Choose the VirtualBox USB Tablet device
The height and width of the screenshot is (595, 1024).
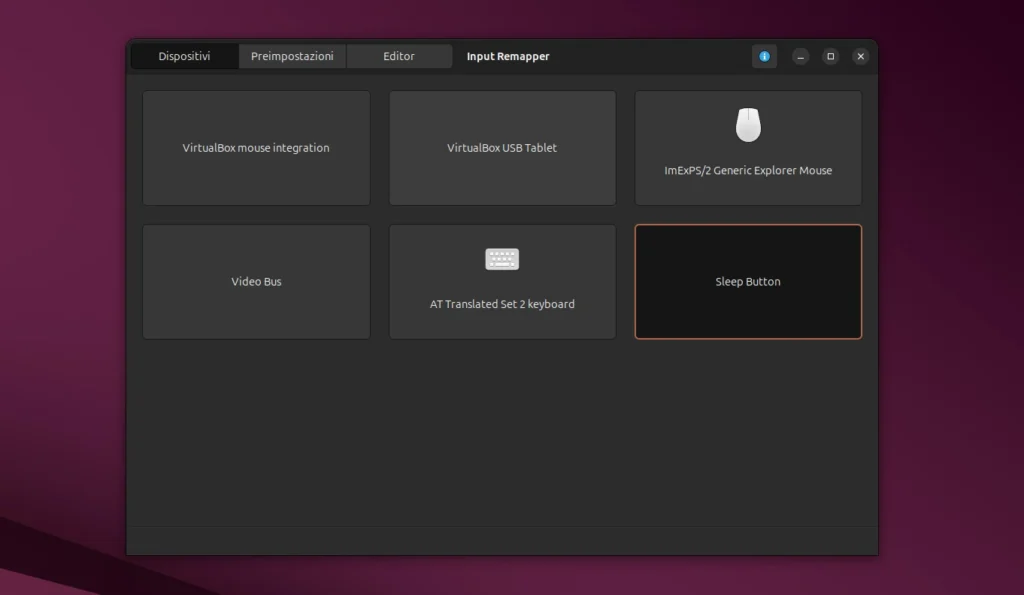point(502,148)
